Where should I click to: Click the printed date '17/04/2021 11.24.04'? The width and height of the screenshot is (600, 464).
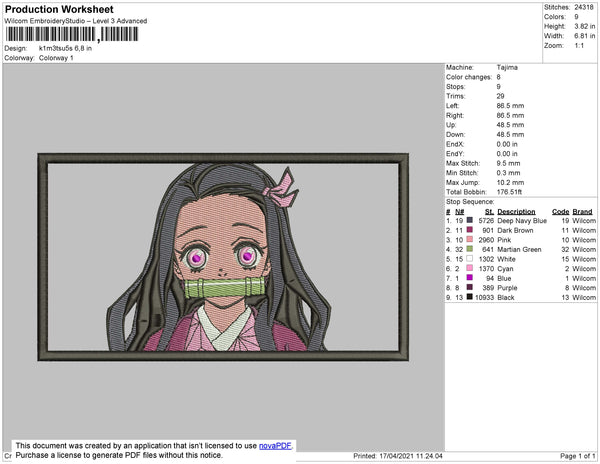point(411,456)
